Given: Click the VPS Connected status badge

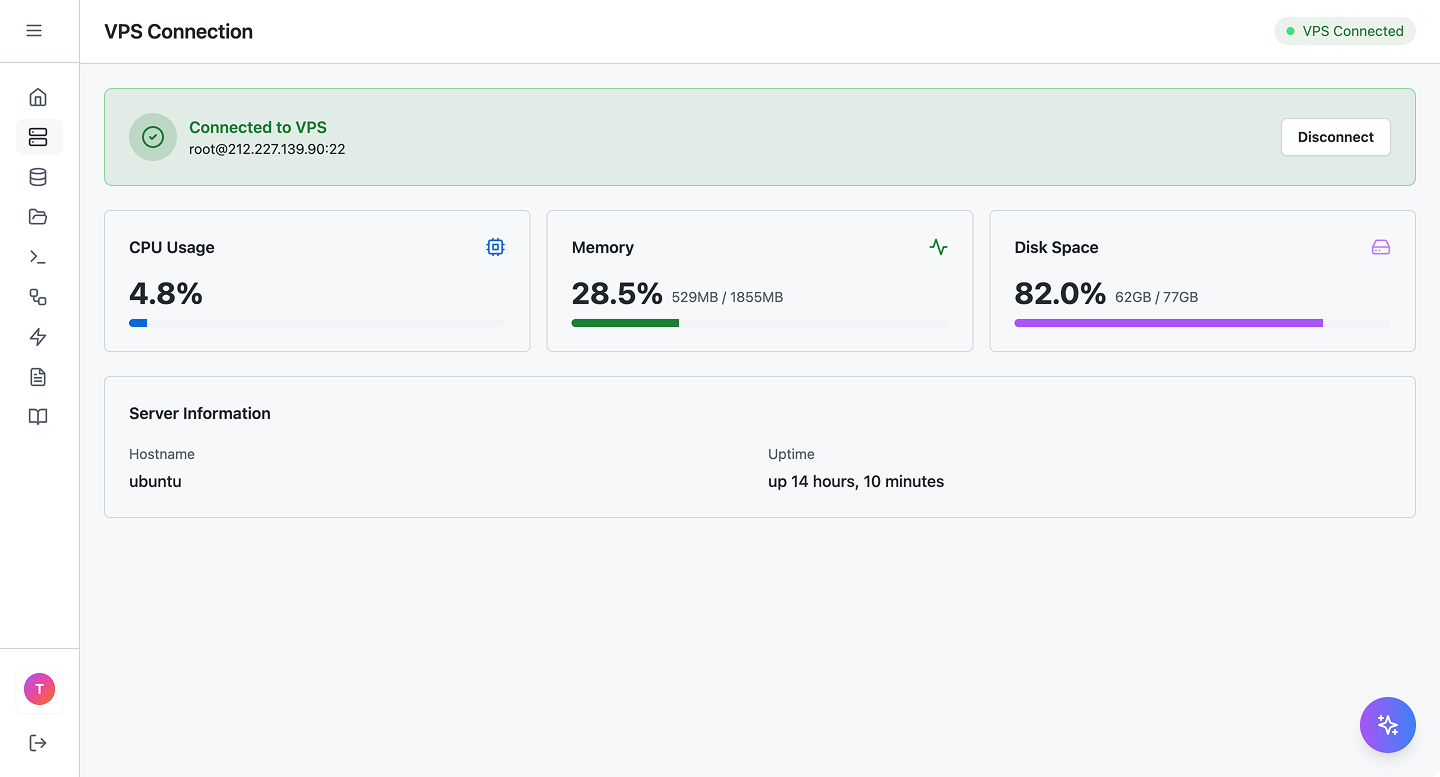Looking at the screenshot, I should coord(1344,31).
